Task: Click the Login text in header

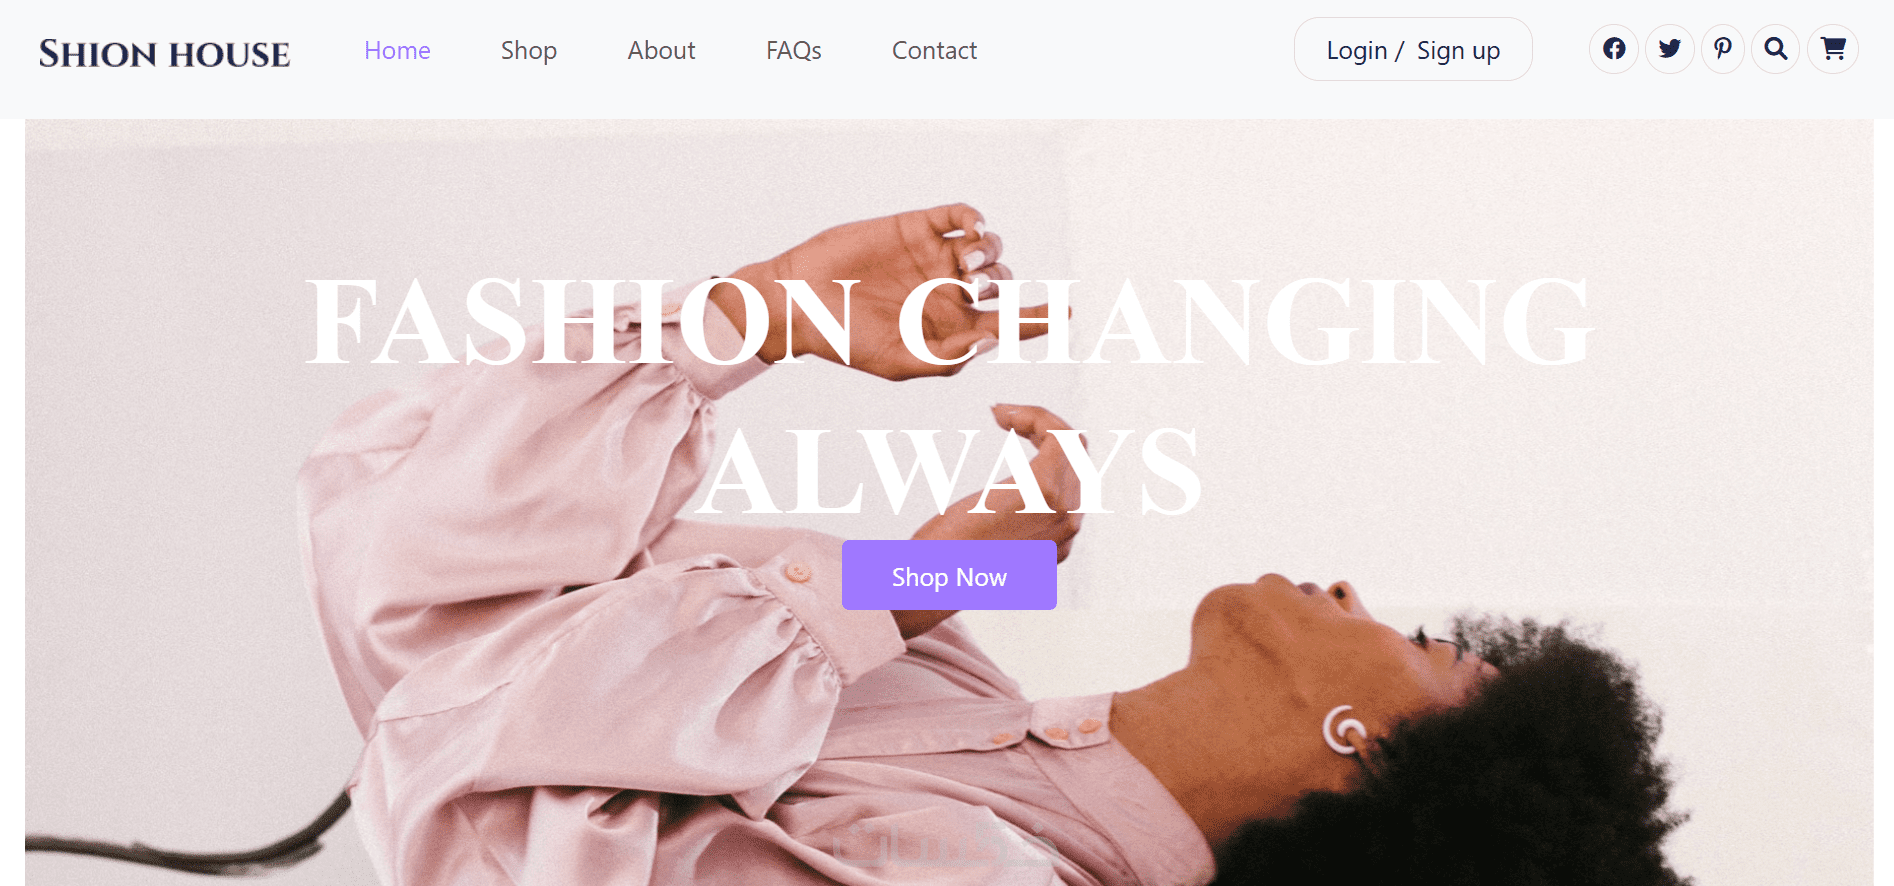Action: click(1357, 50)
